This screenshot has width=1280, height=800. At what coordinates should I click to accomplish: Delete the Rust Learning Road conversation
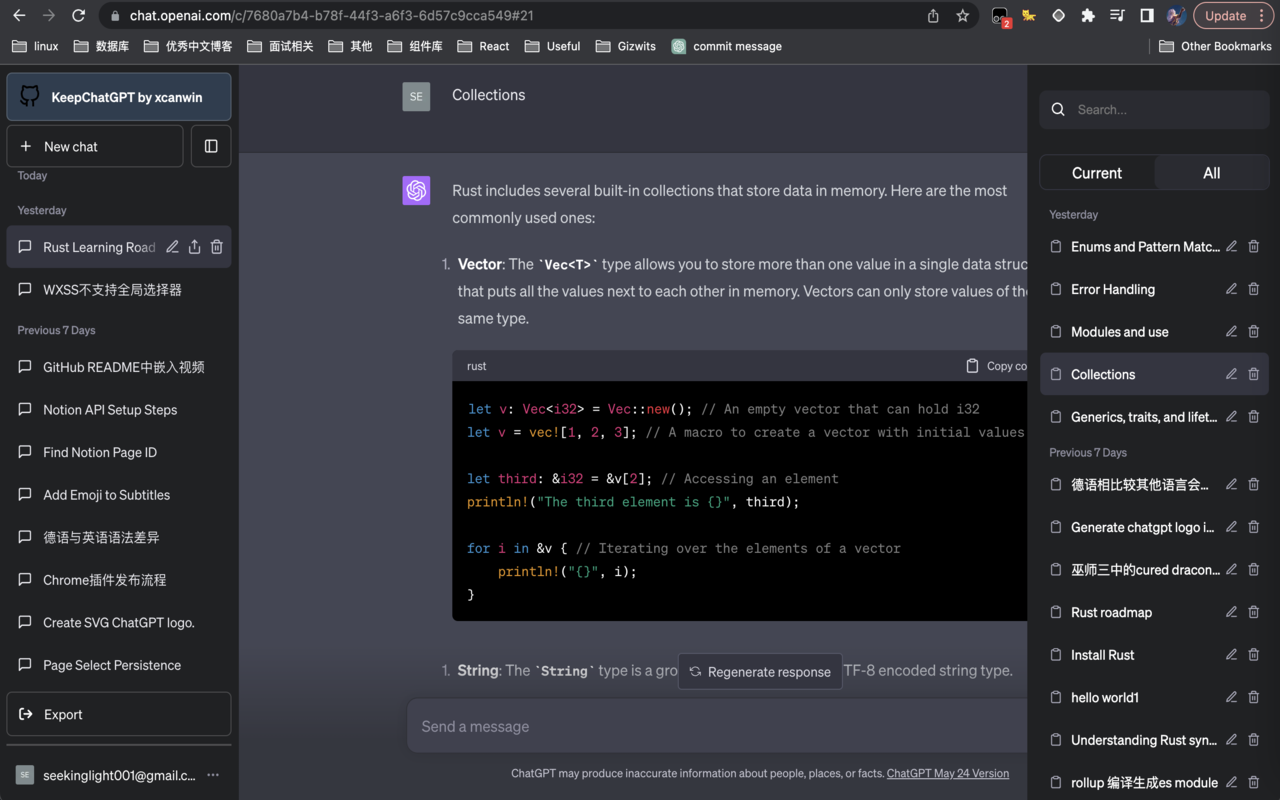coord(216,247)
